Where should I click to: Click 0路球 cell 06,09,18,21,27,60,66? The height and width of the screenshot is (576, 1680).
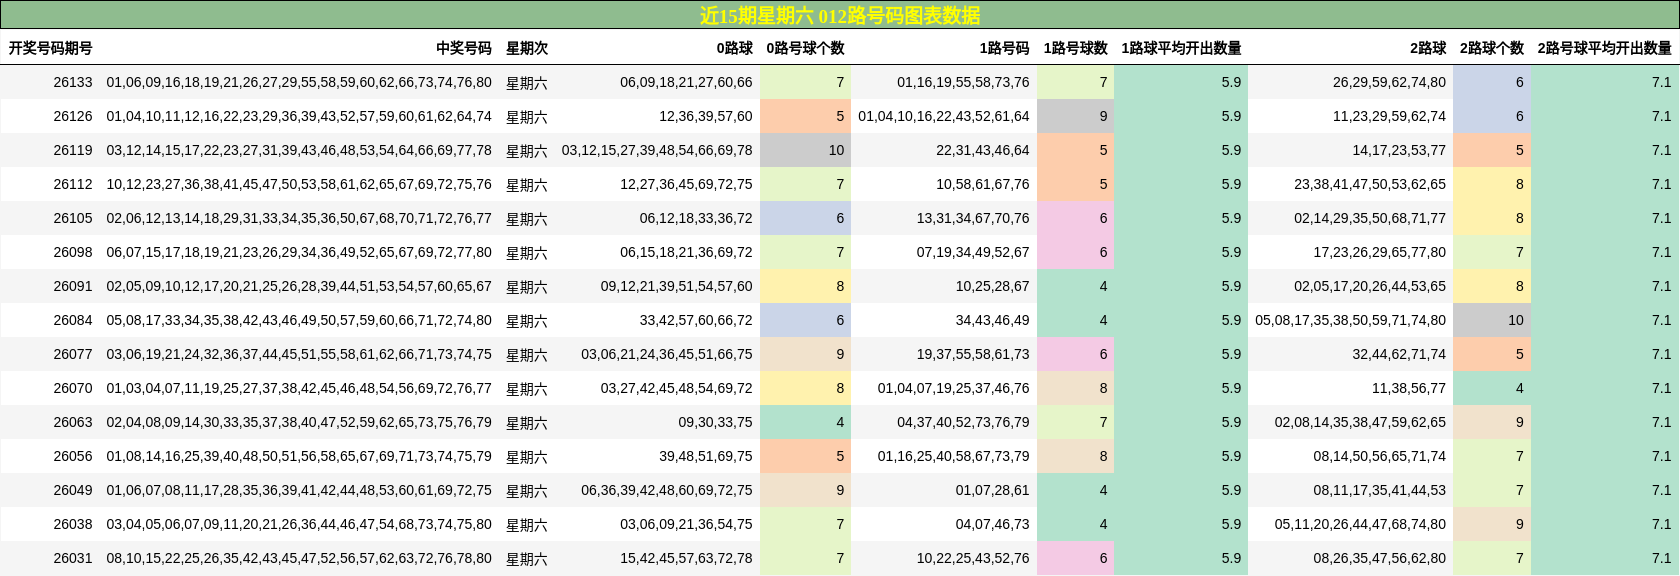pyautogui.click(x=686, y=82)
